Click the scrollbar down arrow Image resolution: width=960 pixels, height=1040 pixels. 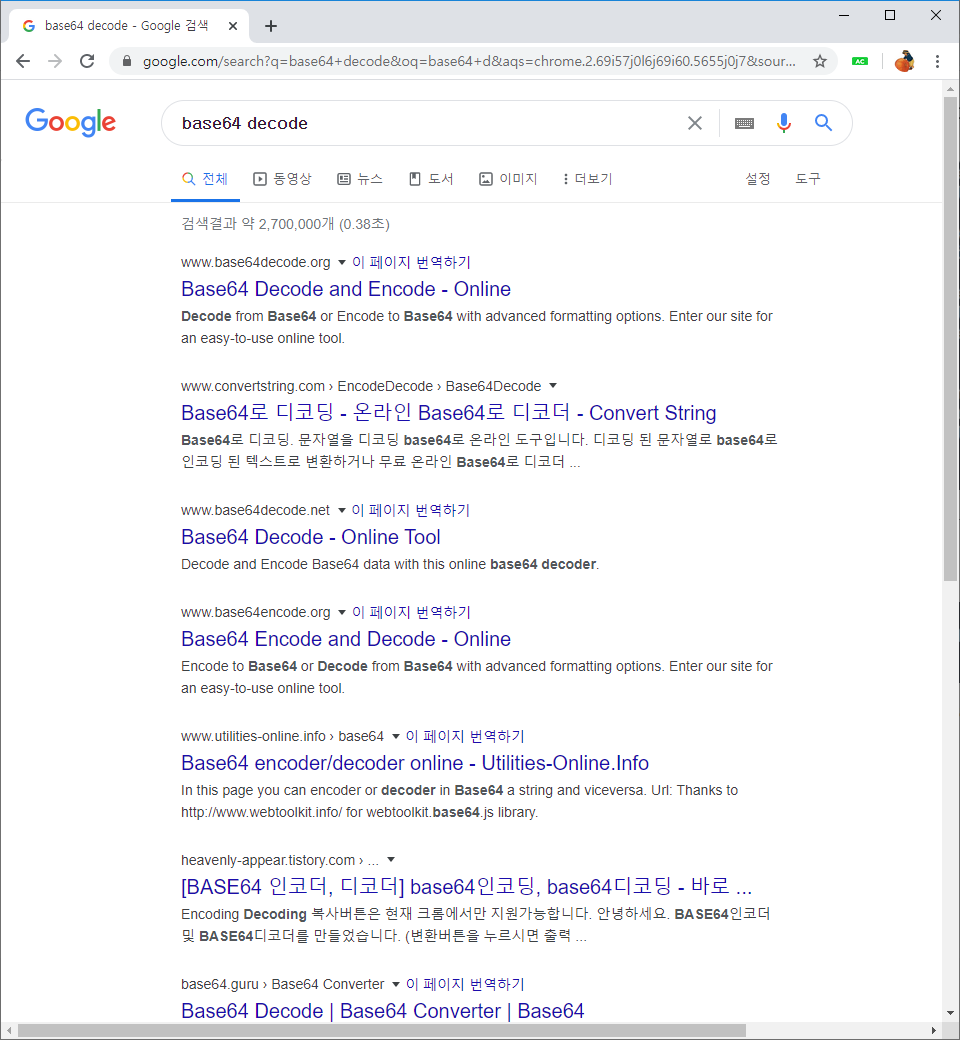point(951,1013)
